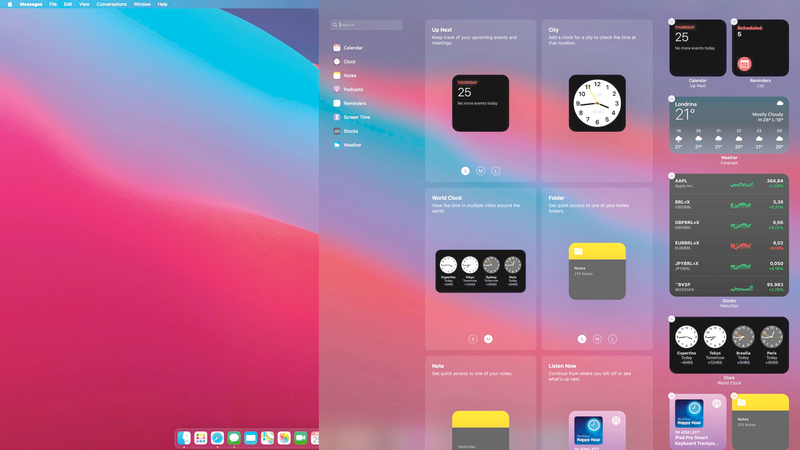Screen dimensions: 800x450
Task: Select Weather in the widget sidebar
Action: pyautogui.click(x=352, y=145)
